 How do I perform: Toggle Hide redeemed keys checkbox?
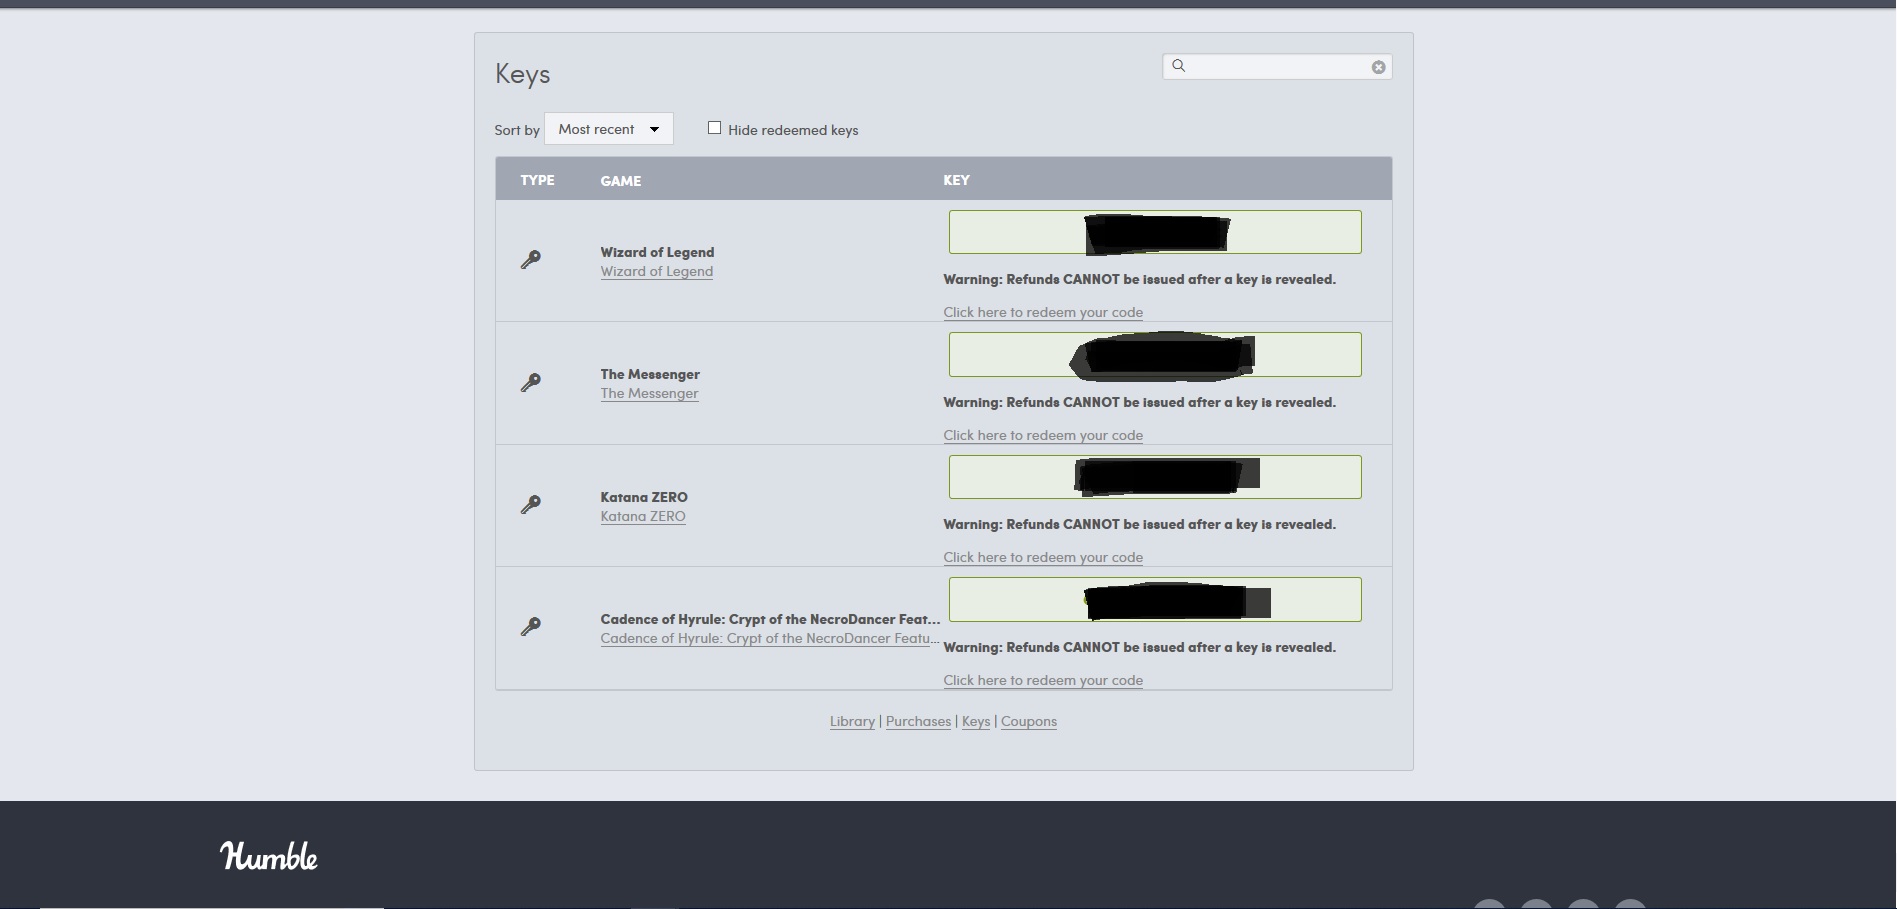pyautogui.click(x=714, y=128)
